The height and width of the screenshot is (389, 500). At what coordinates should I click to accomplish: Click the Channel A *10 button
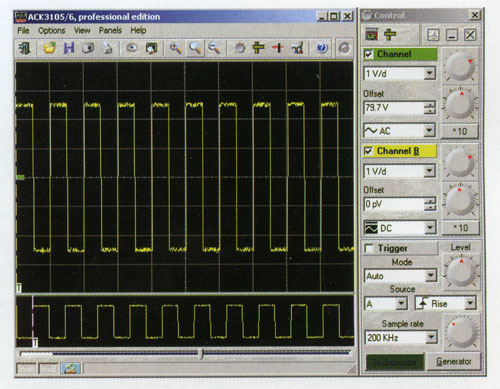pos(460,131)
